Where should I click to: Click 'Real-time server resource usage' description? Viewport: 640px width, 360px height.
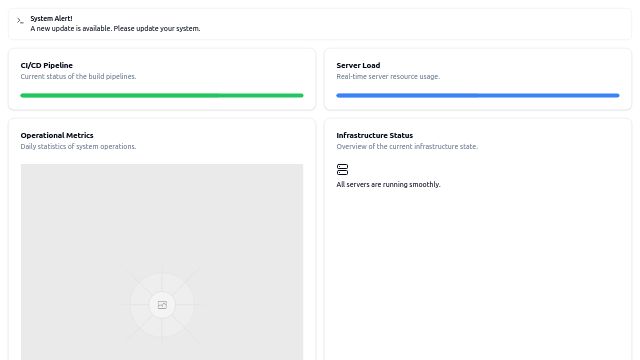click(x=388, y=76)
